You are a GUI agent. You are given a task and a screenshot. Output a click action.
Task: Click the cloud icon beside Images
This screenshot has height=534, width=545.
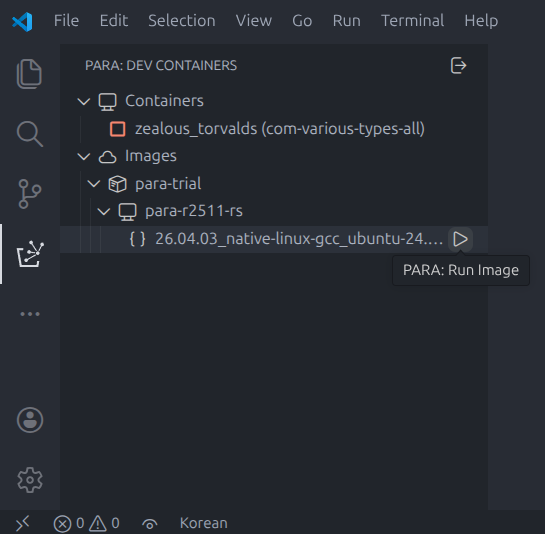pyautogui.click(x=107, y=157)
